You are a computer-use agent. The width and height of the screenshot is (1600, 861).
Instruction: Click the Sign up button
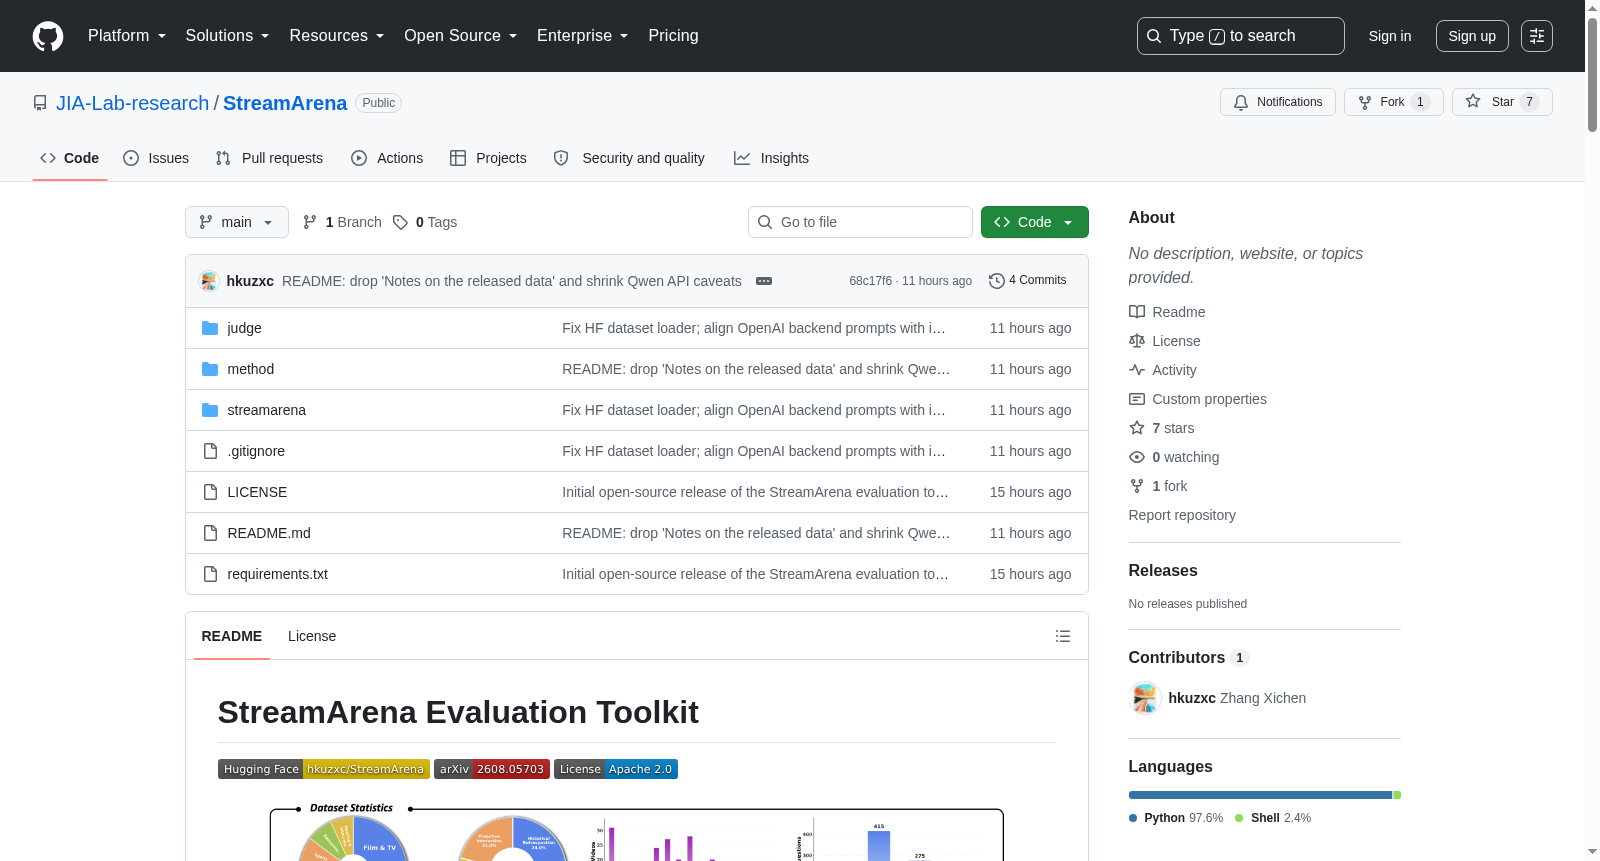[x=1472, y=36]
